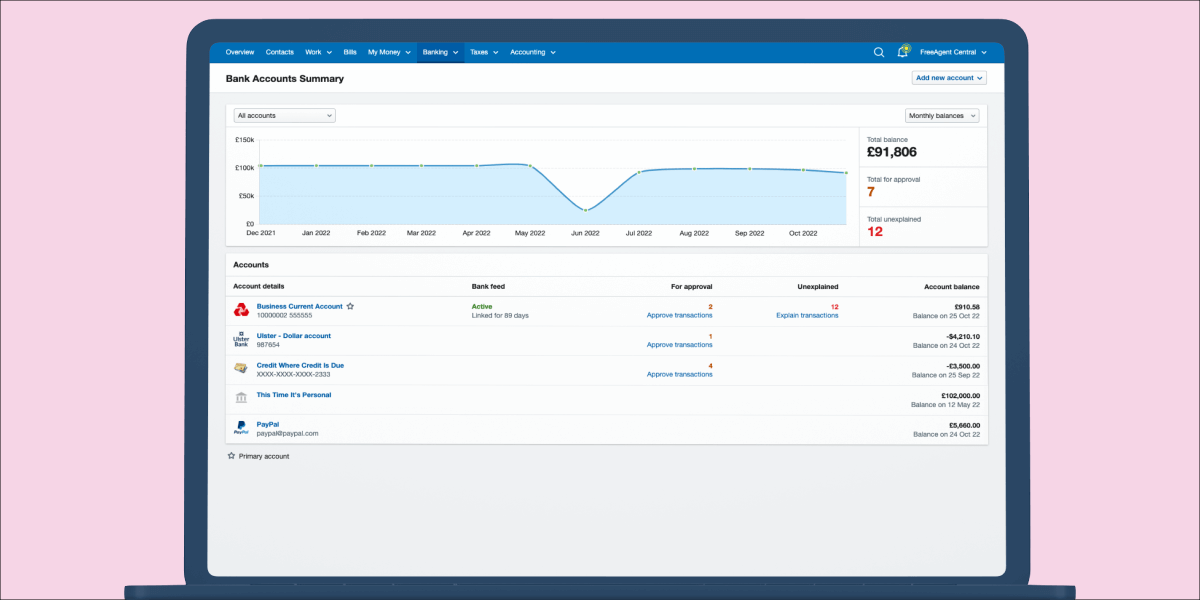Click the £910.58 account balance
Viewport: 1200px width, 600px height.
(967, 306)
